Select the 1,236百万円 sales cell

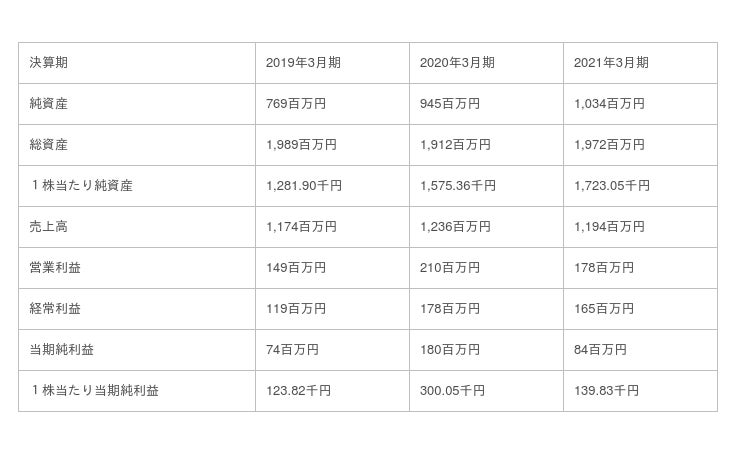click(455, 227)
